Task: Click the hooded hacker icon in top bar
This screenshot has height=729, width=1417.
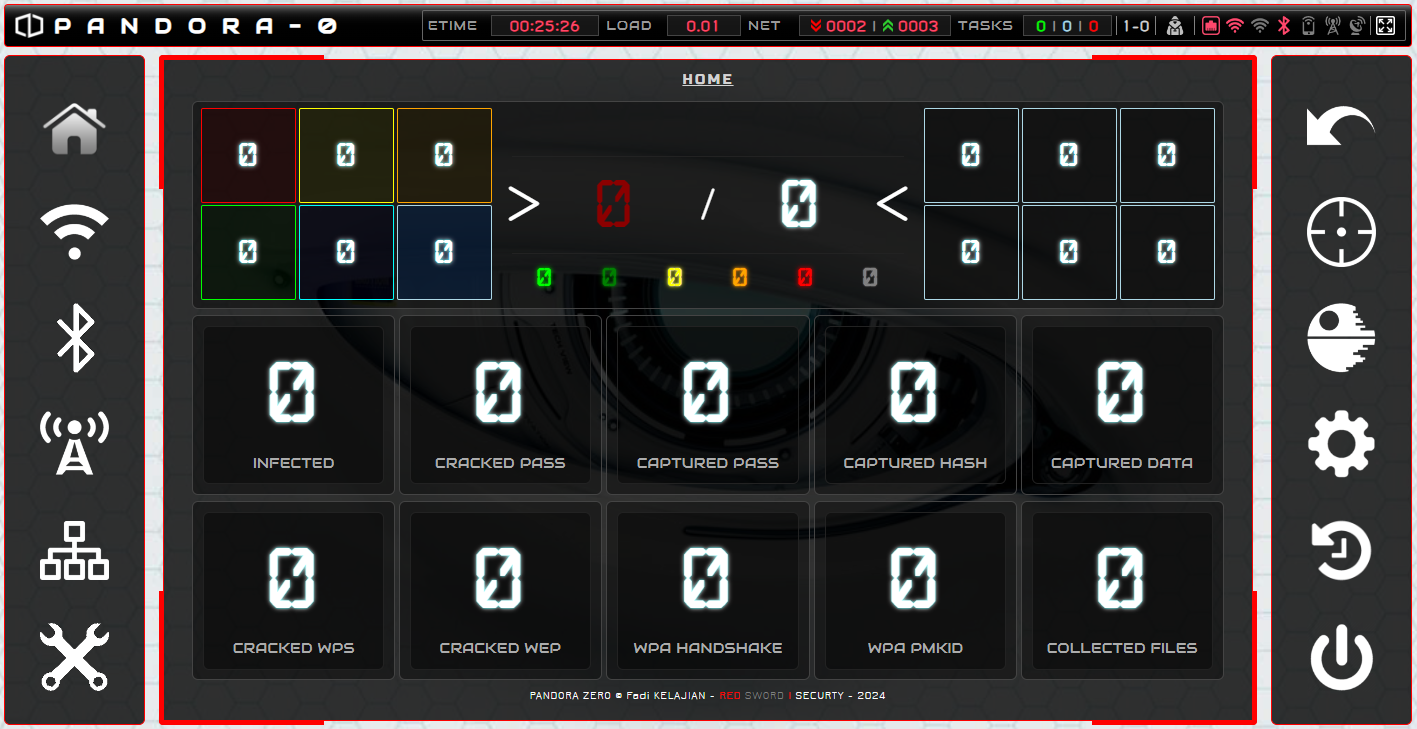Action: 1174,26
